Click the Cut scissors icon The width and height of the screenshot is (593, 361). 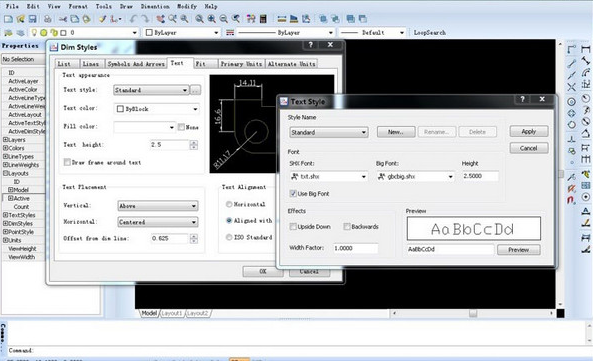click(63, 19)
